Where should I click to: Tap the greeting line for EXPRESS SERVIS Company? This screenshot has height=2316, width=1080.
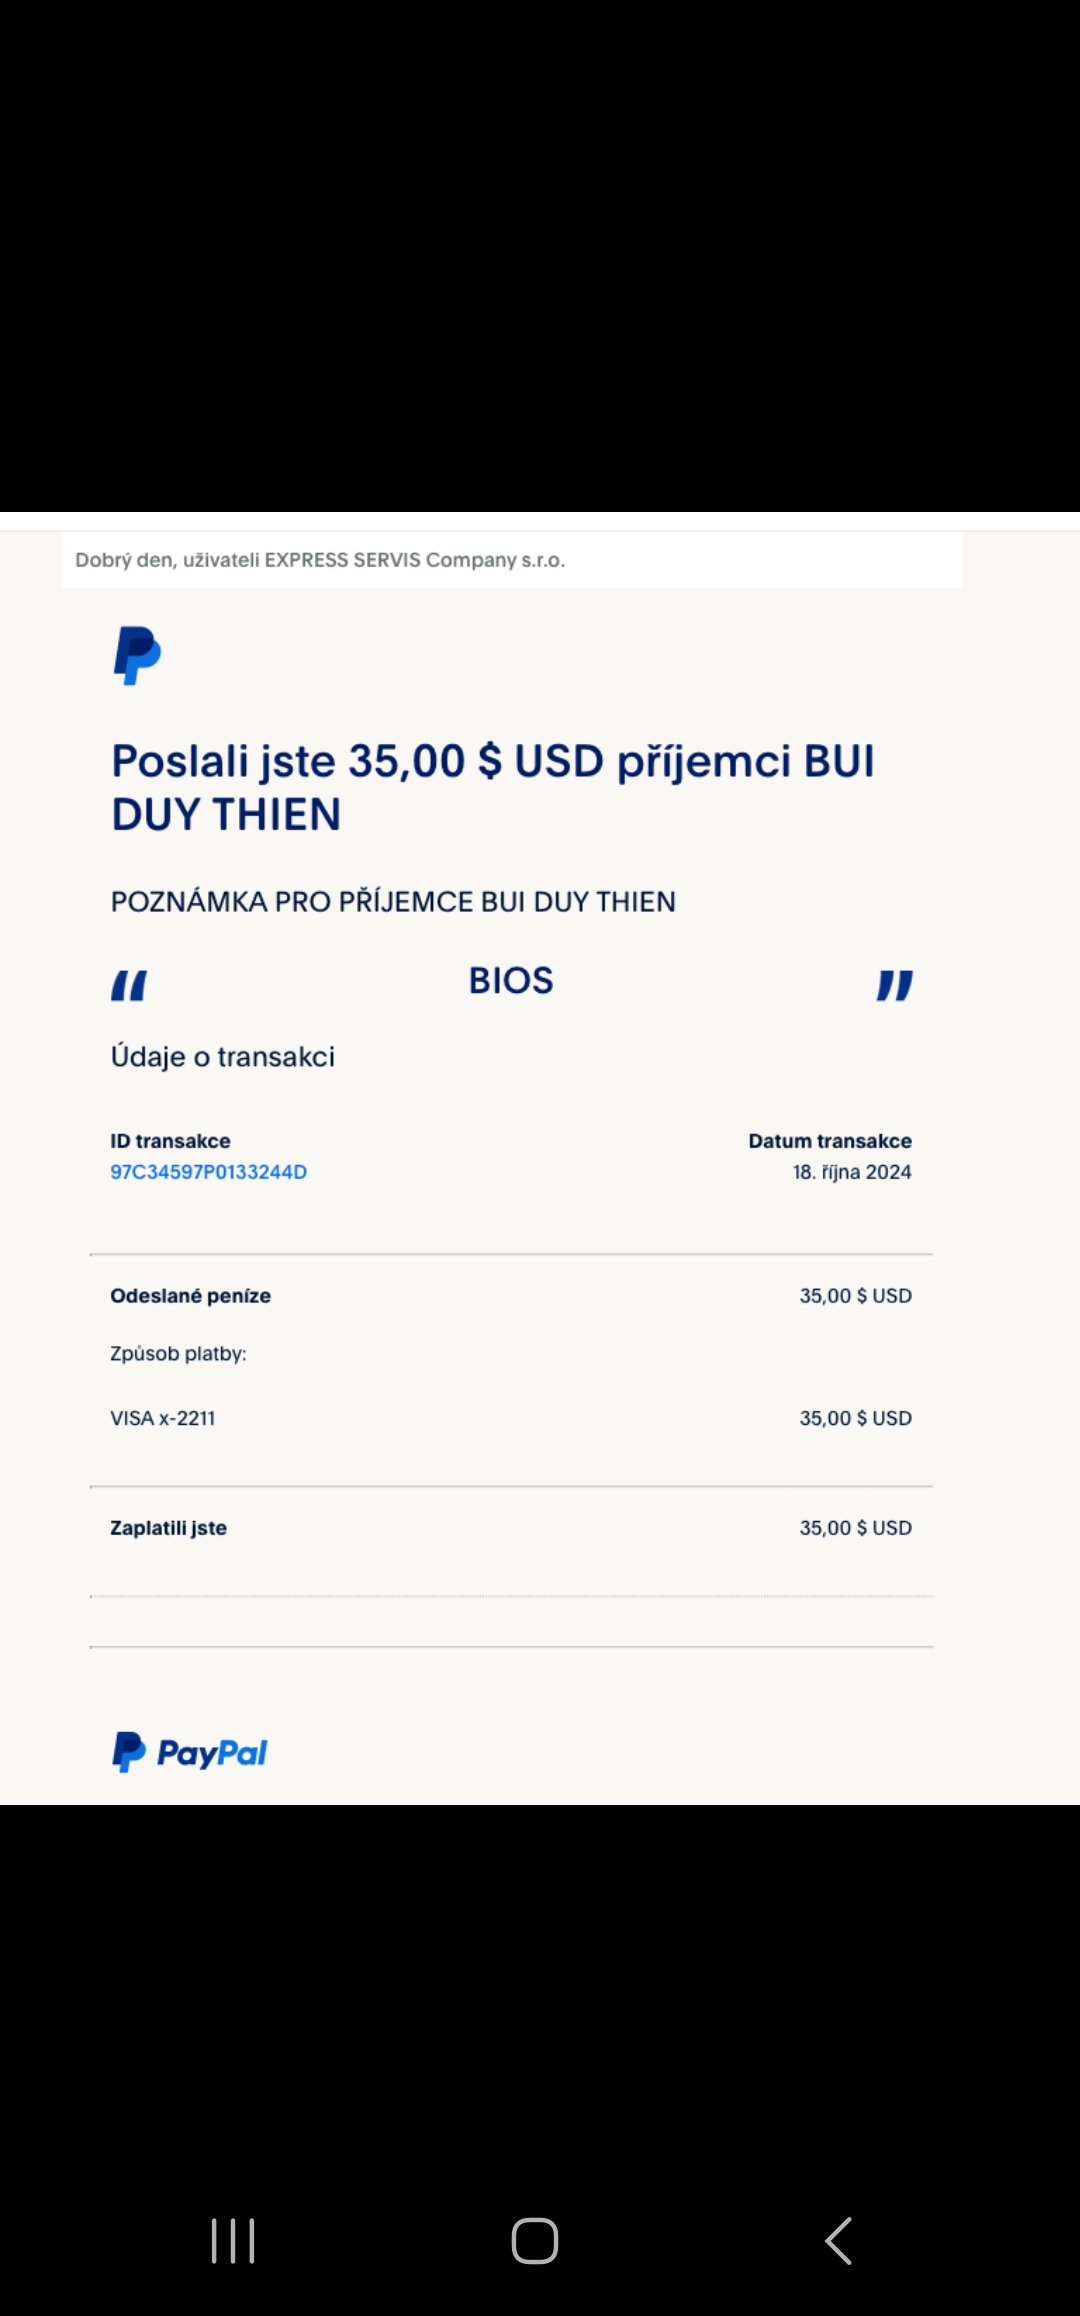click(x=320, y=560)
